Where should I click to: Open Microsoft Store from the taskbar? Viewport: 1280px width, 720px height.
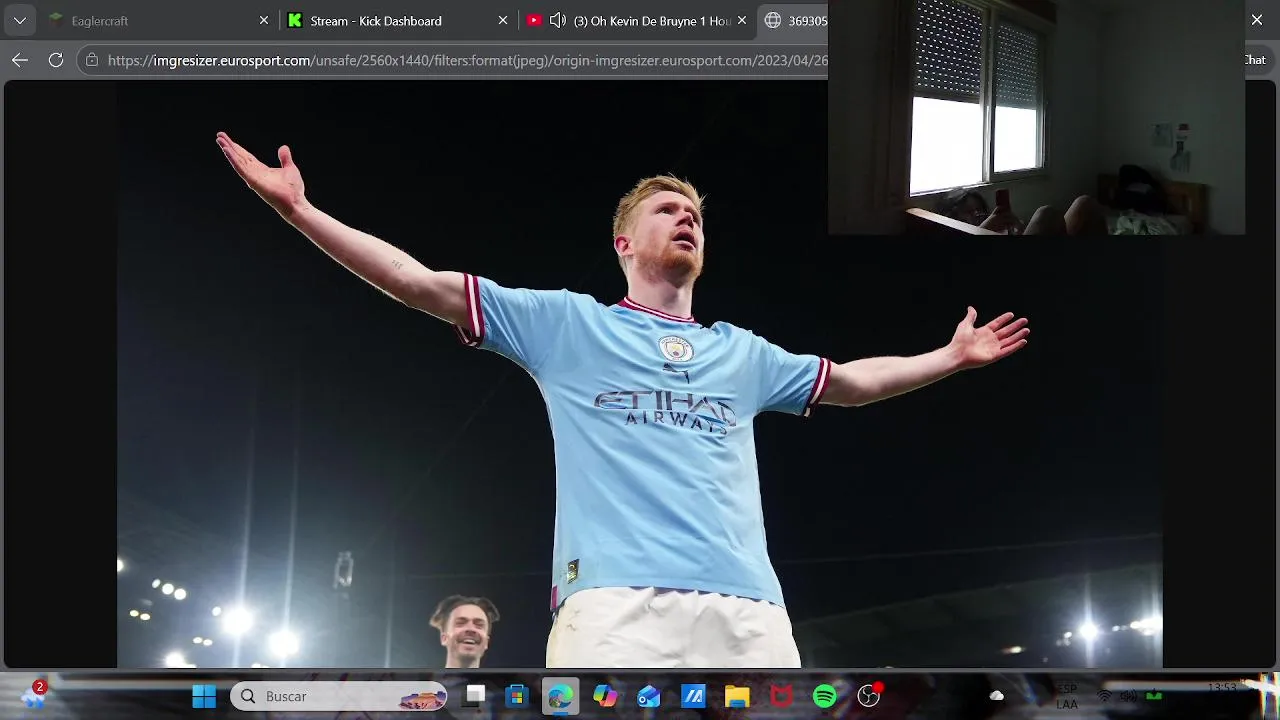point(516,696)
